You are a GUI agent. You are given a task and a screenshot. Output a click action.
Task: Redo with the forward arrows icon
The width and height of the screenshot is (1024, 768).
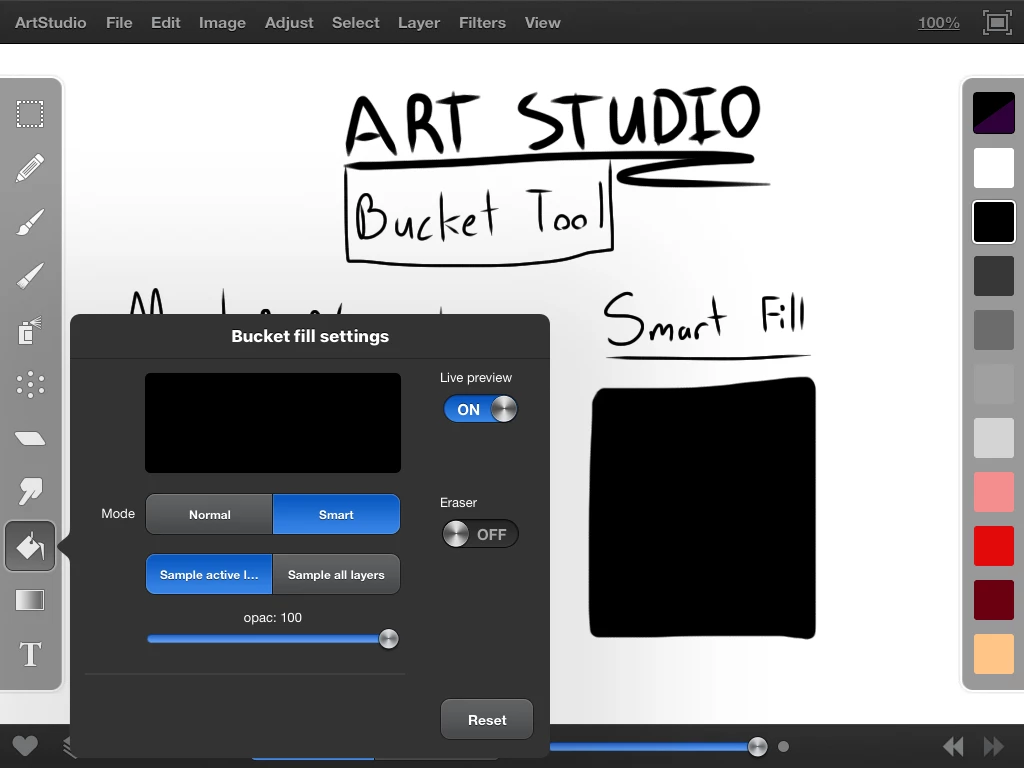tap(994, 746)
